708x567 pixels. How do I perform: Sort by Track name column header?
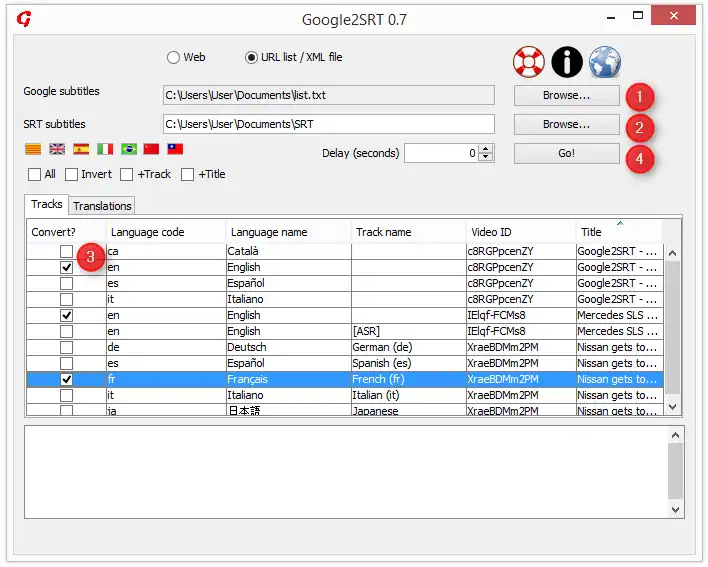coord(409,232)
